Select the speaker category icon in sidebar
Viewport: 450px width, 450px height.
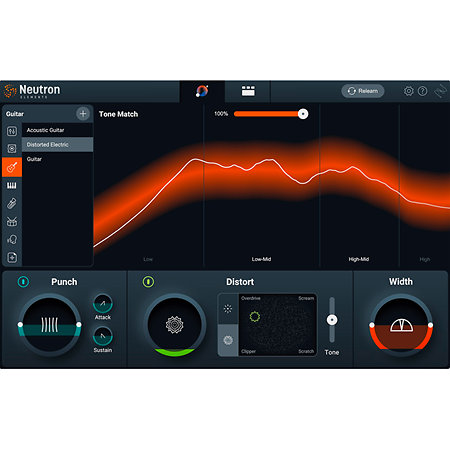click(x=12, y=148)
